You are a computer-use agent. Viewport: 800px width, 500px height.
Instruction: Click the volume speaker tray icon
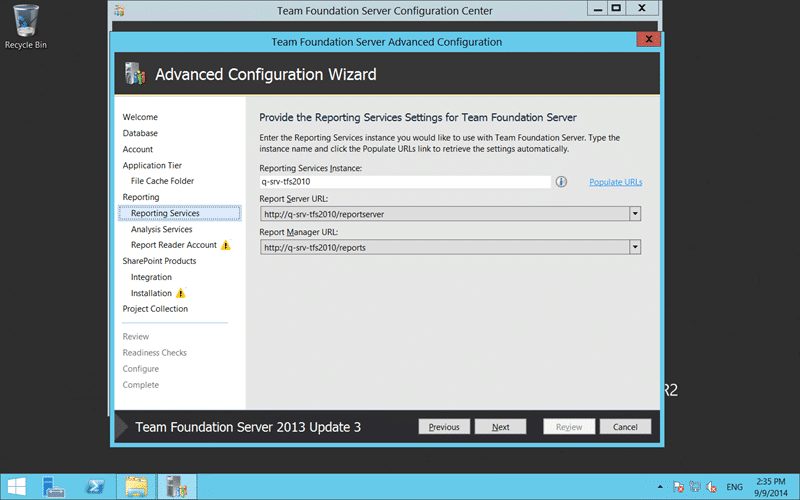pos(711,487)
